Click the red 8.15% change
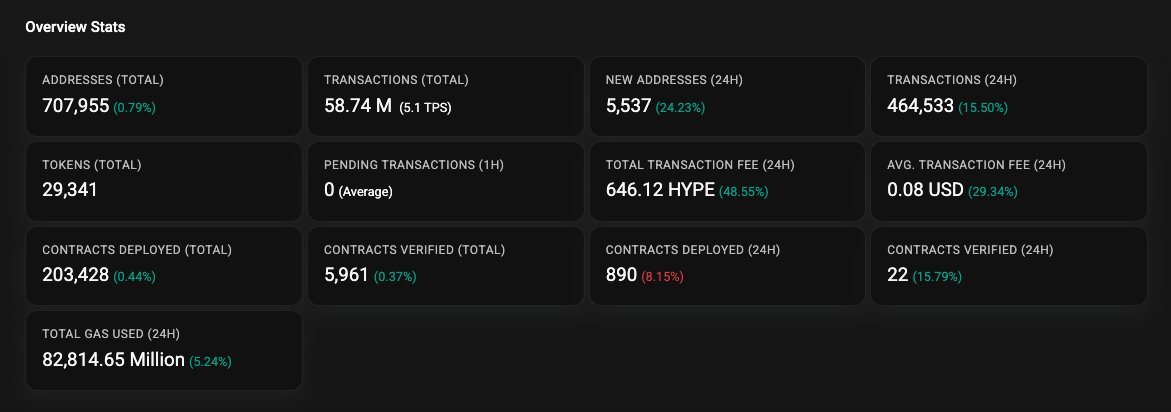1171x412 pixels. pyautogui.click(x=662, y=277)
